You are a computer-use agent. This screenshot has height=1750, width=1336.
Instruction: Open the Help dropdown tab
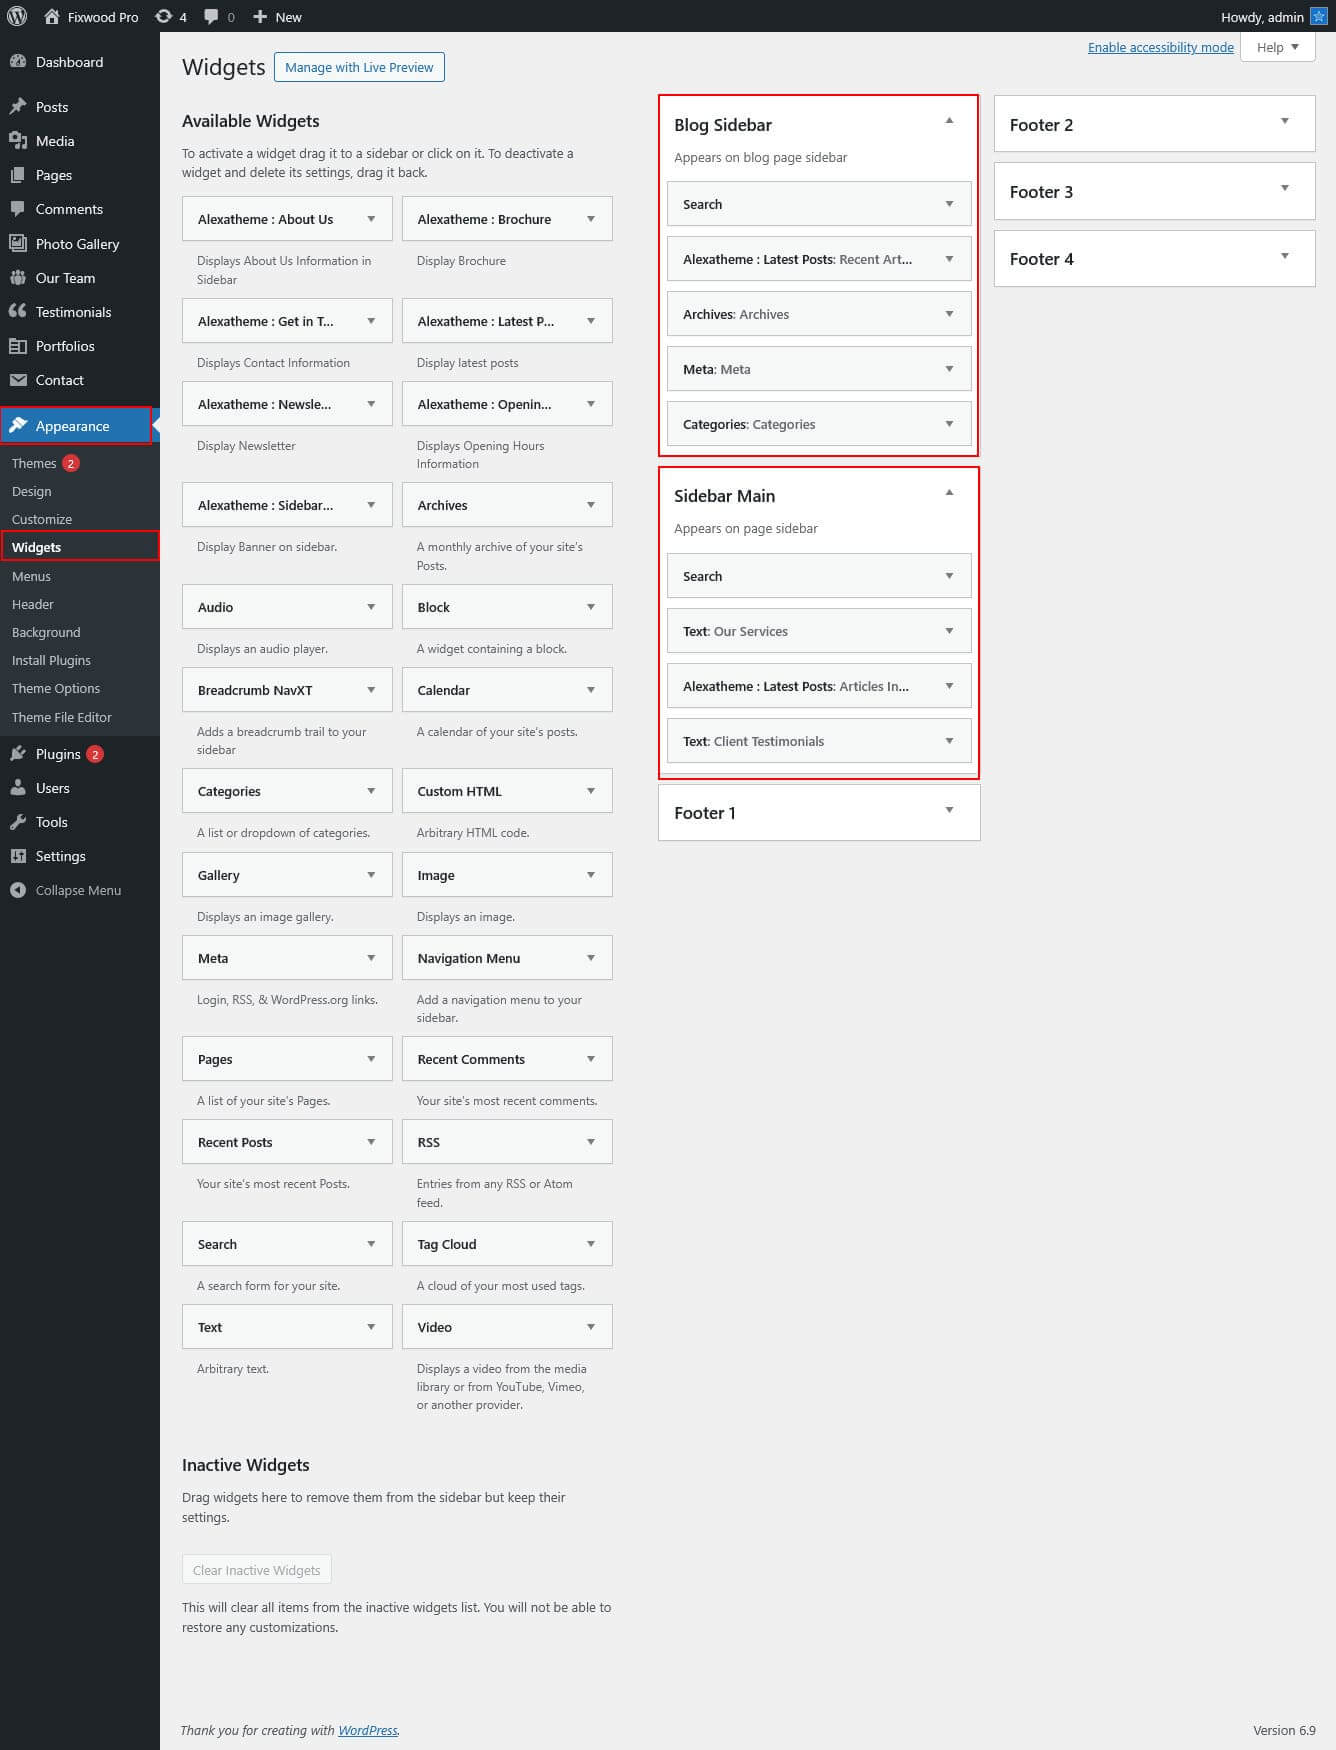1277,47
